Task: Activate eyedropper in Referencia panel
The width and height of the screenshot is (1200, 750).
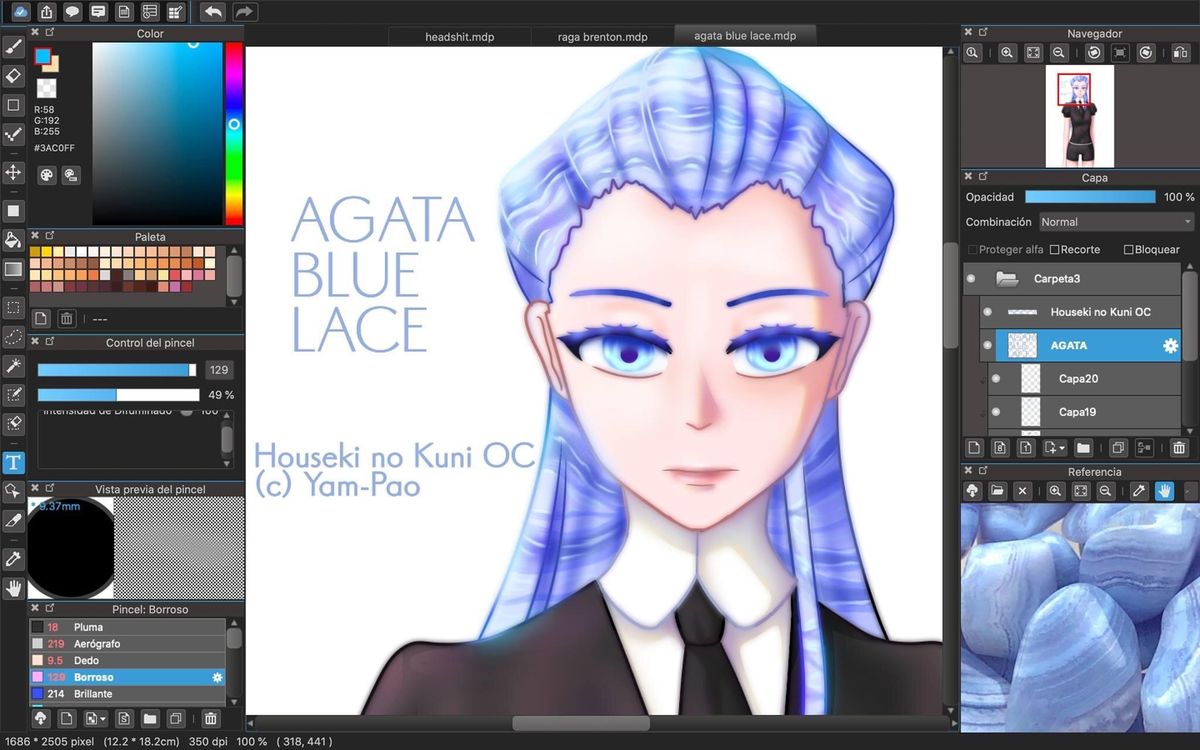Action: 1138,491
